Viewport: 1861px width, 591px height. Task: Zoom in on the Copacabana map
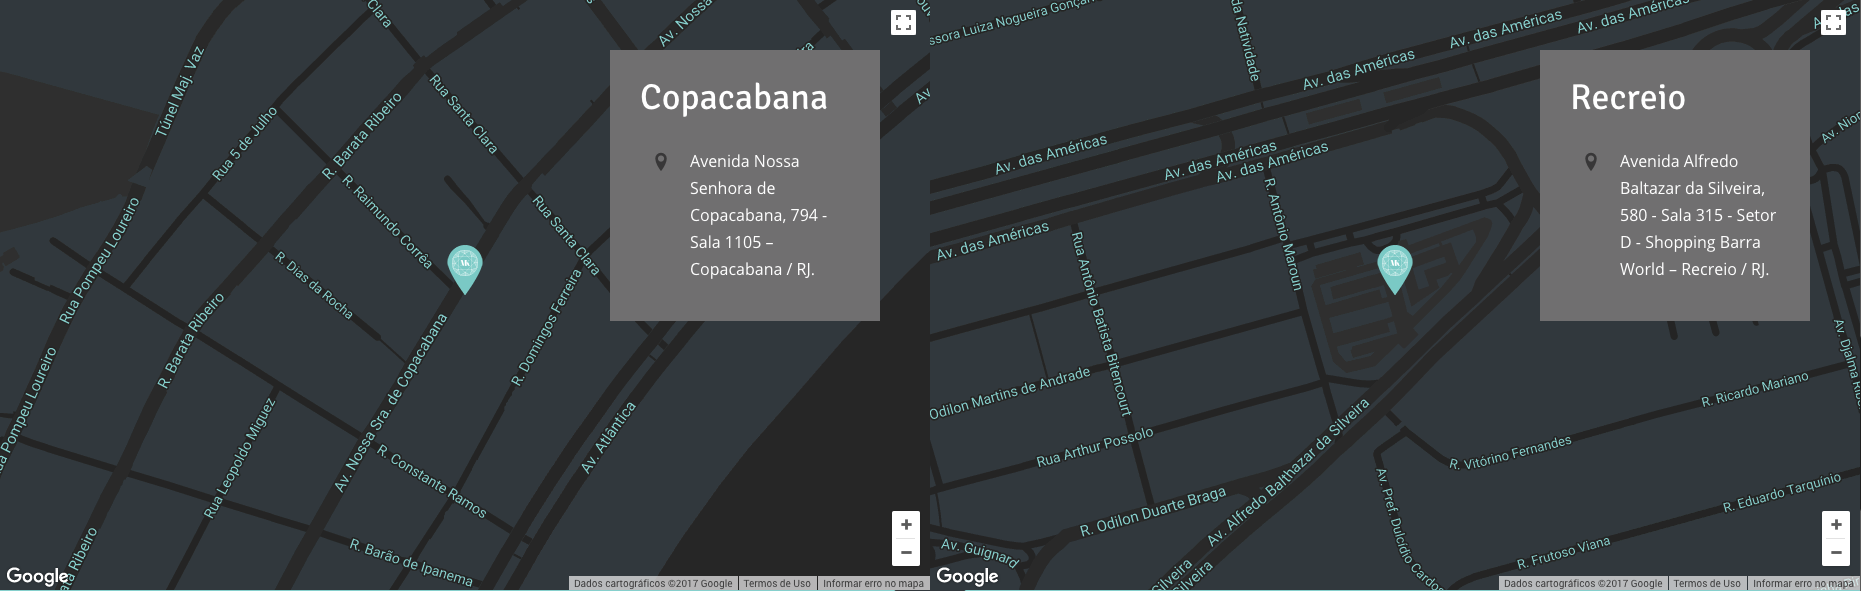tap(906, 525)
